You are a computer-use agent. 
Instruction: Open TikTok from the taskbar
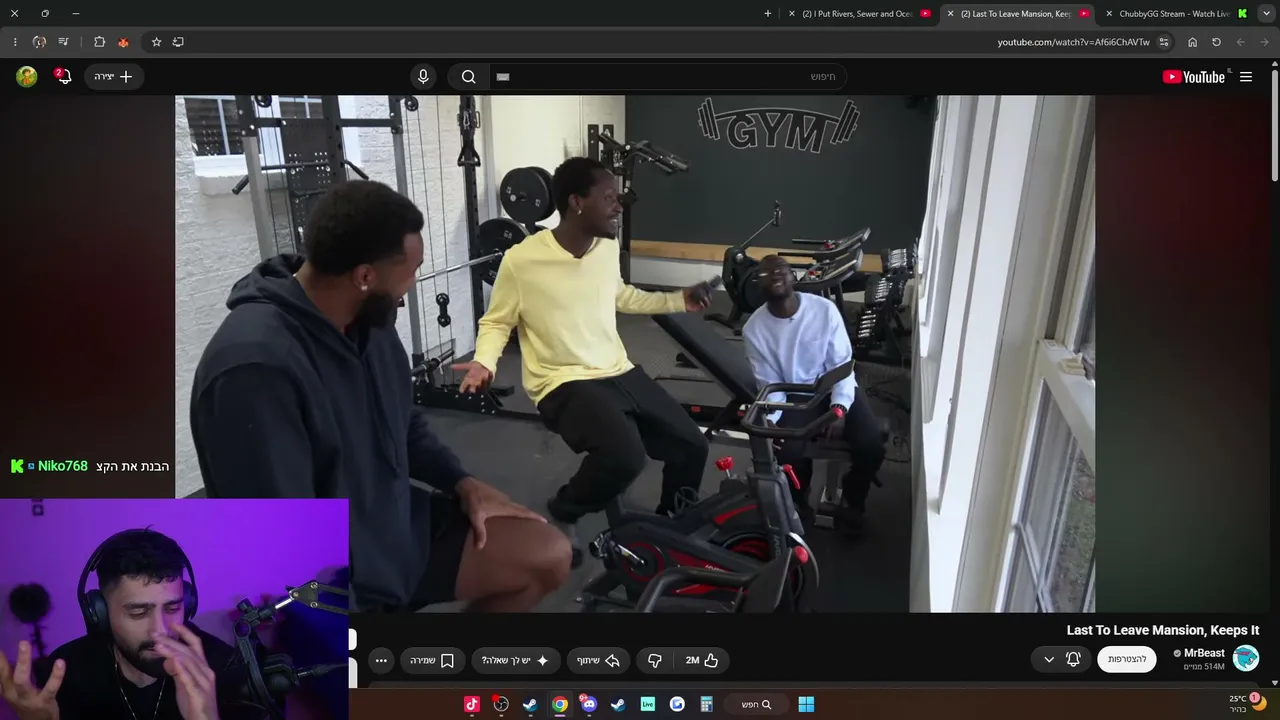point(472,704)
